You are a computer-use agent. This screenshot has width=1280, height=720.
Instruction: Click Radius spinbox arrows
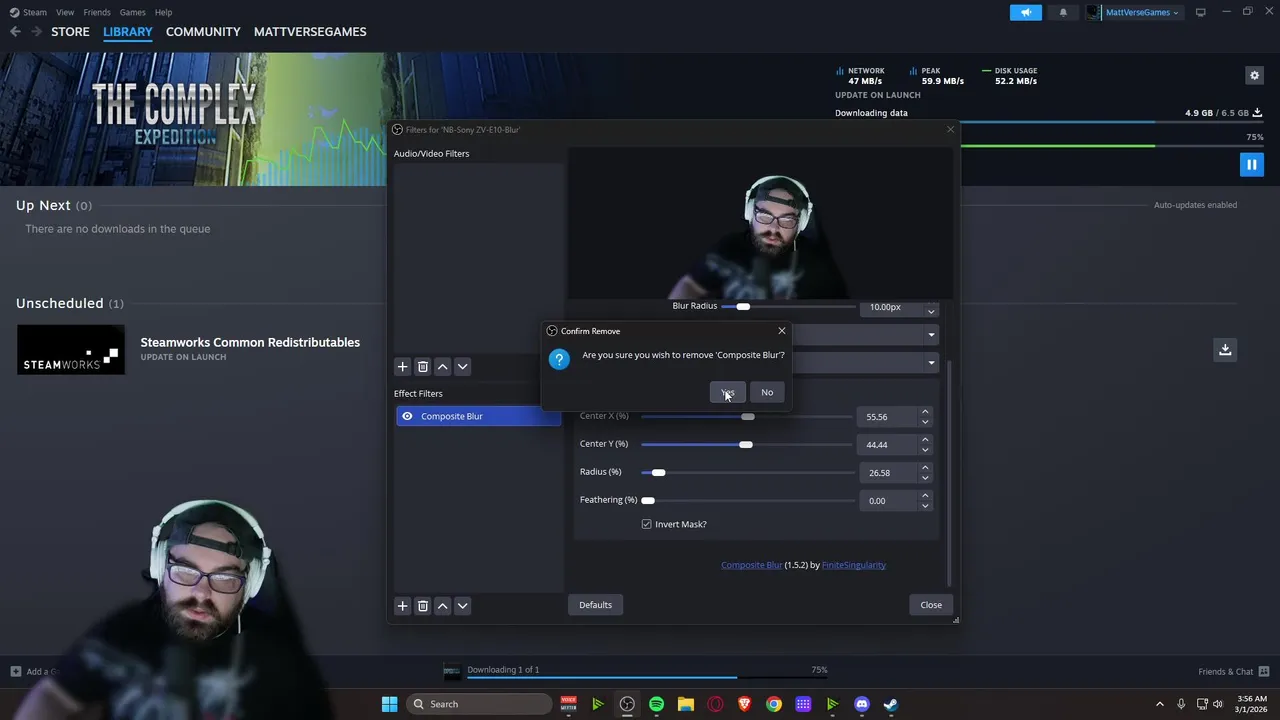[x=925, y=472]
